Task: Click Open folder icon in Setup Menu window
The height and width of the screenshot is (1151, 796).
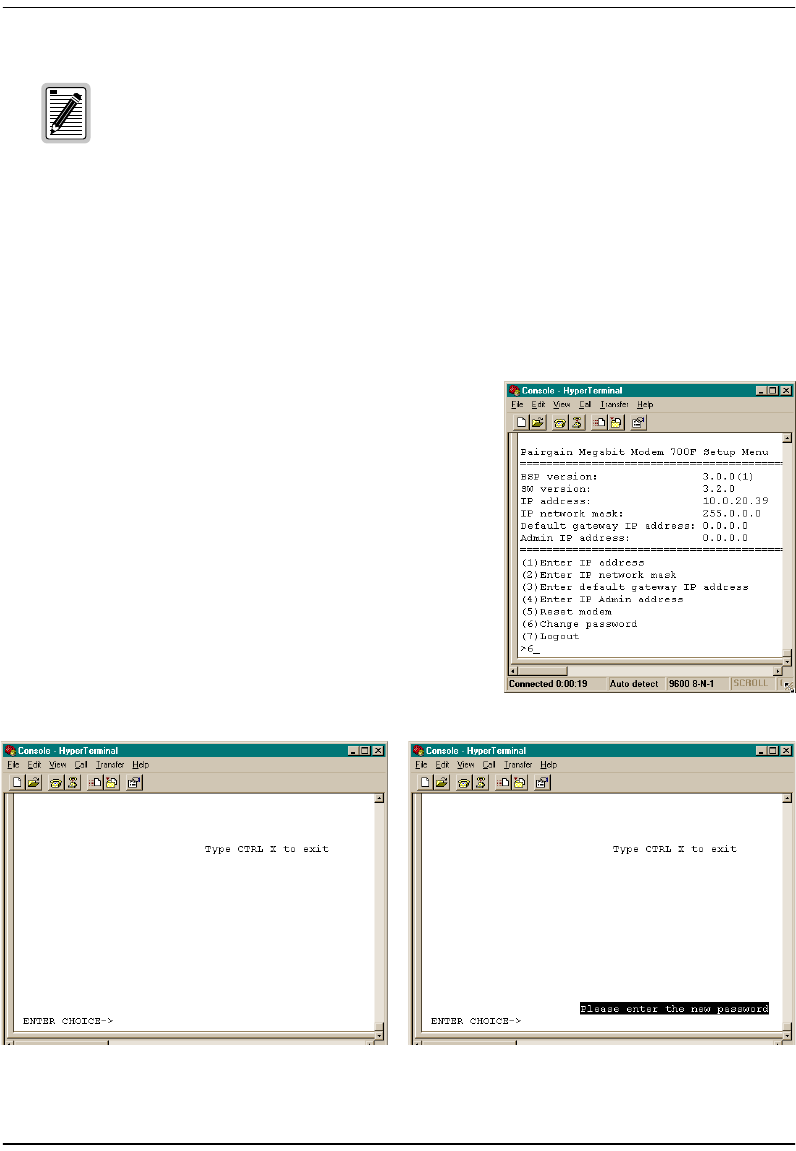Action: click(538, 422)
